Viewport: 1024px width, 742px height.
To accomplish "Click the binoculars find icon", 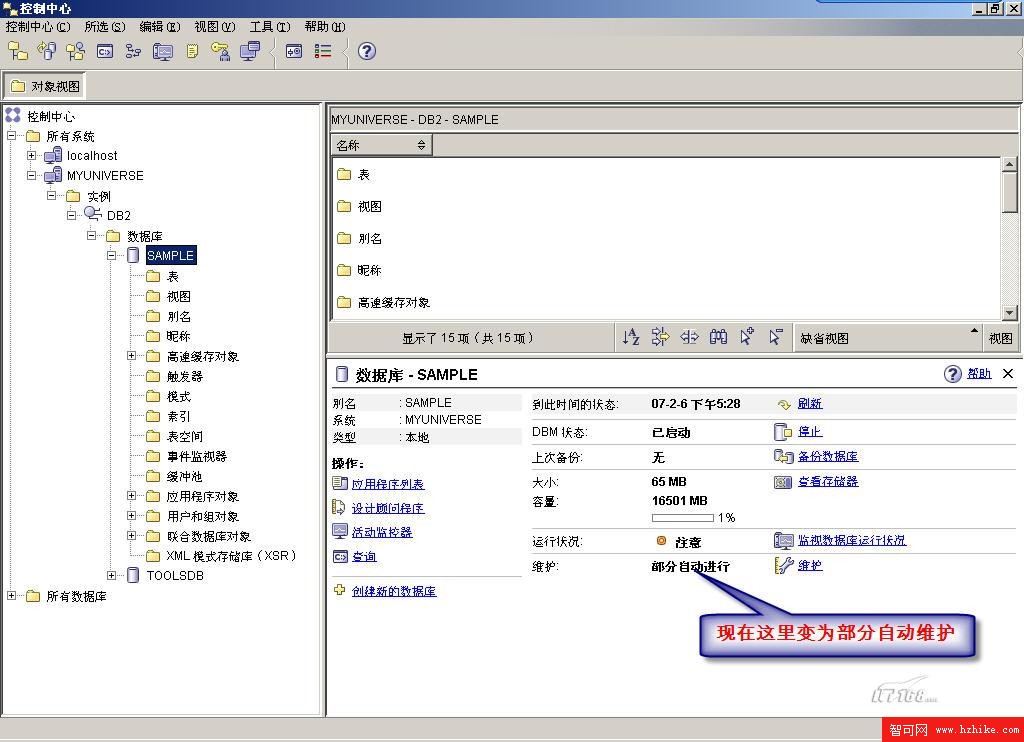I will 718,337.
